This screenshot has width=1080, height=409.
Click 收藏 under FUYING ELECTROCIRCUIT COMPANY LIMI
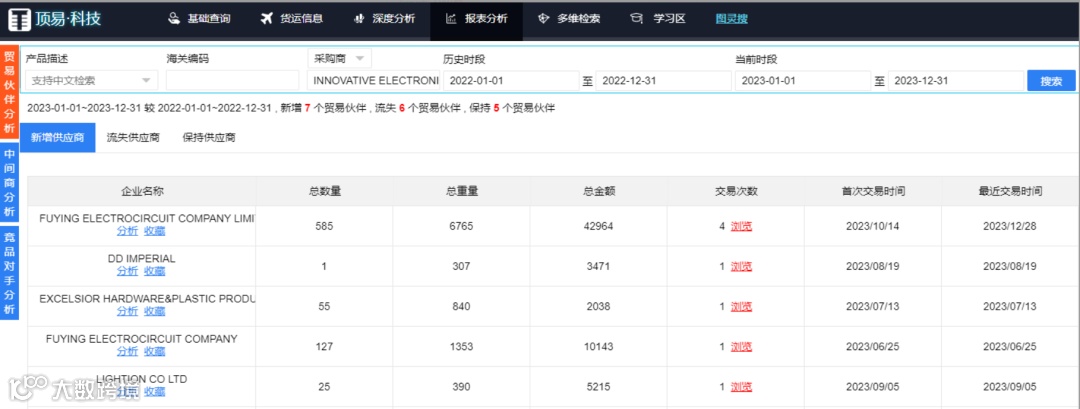(154, 231)
